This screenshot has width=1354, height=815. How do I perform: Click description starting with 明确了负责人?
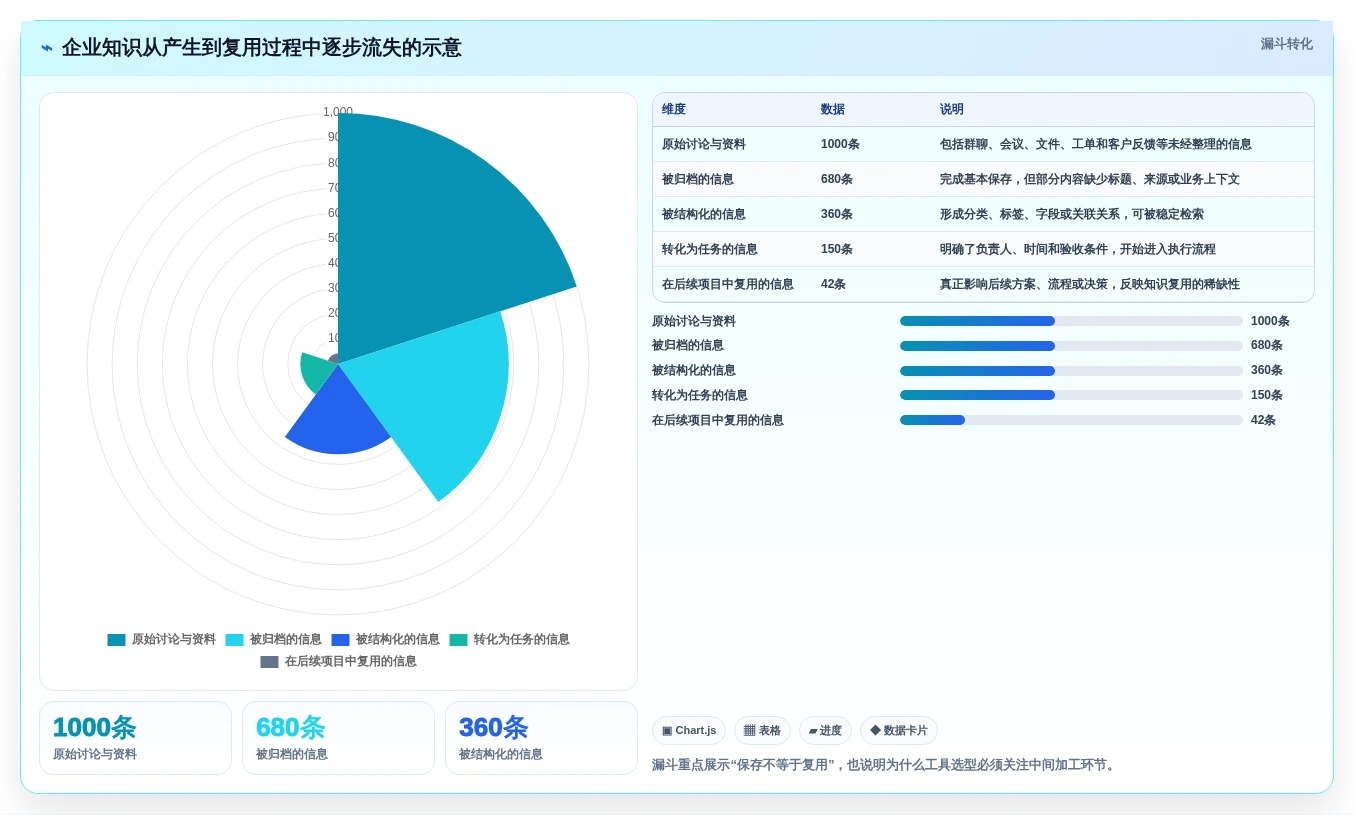(x=1078, y=250)
